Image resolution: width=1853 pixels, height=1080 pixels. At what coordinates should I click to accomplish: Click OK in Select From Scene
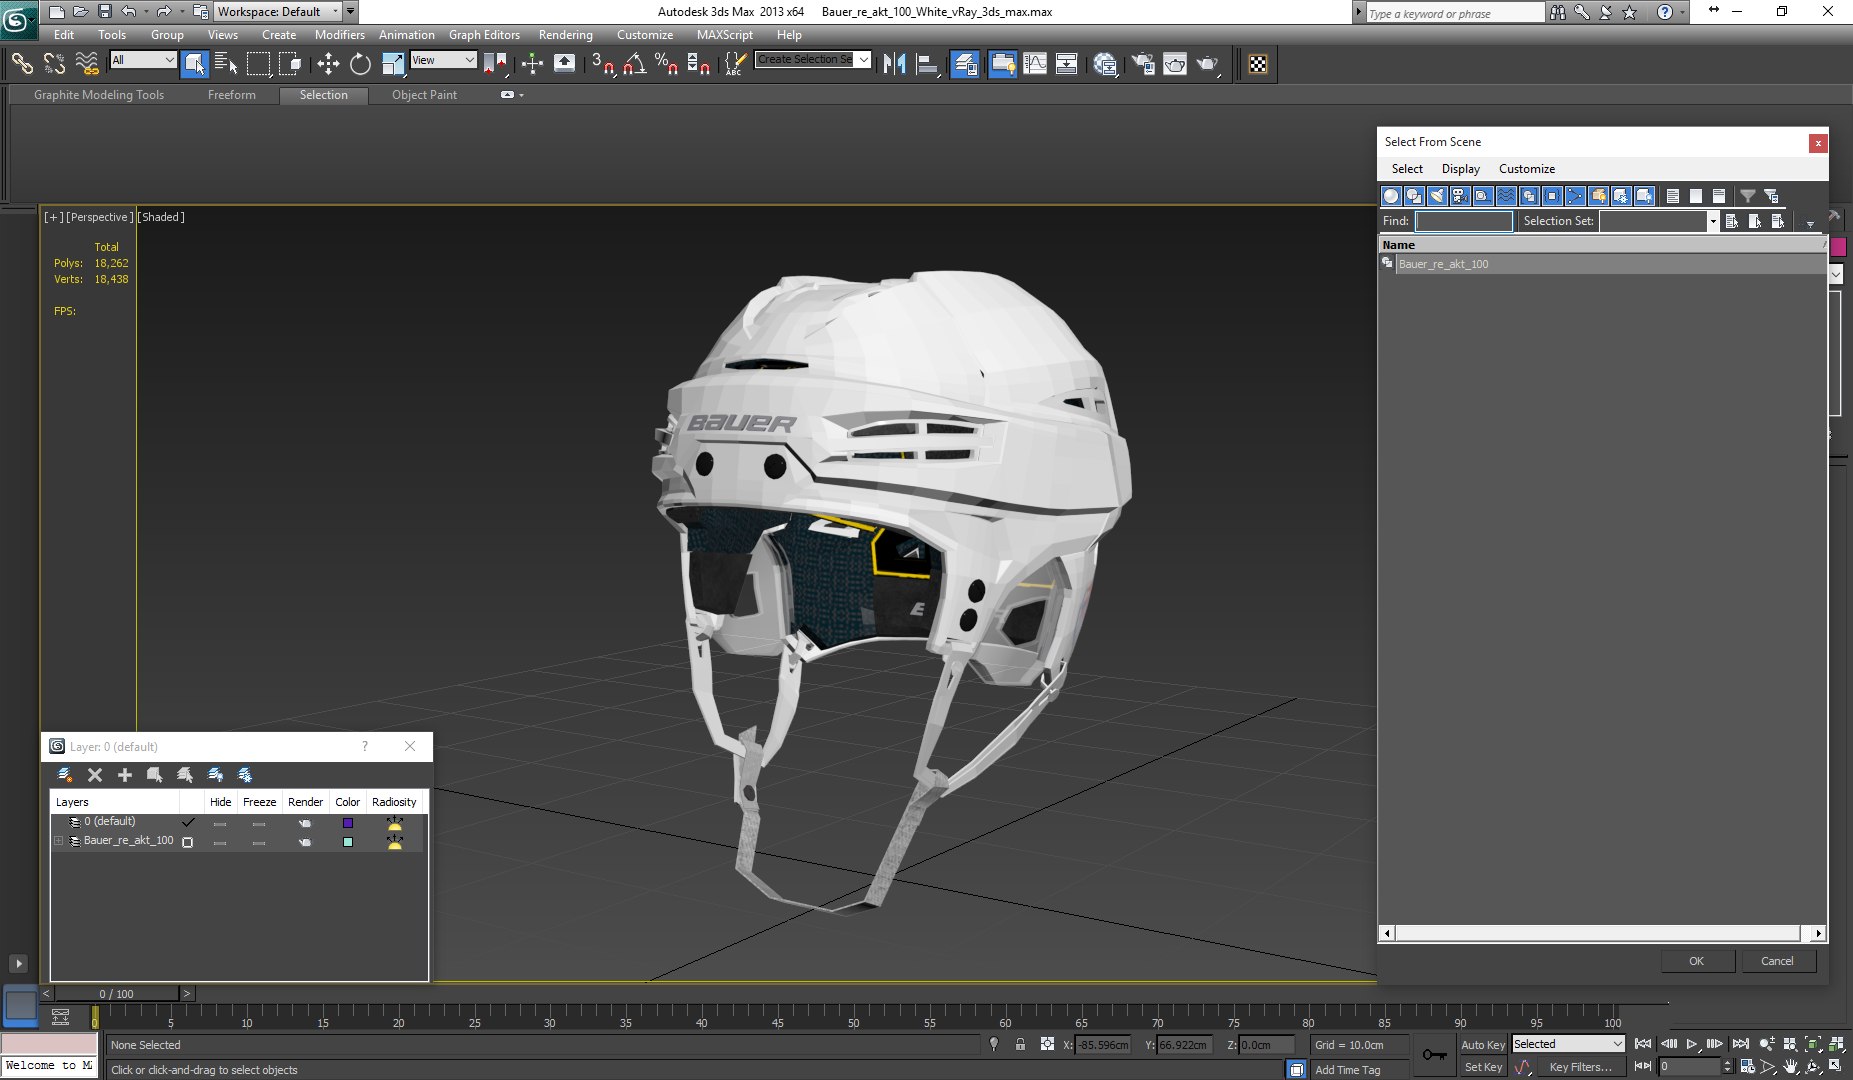click(1696, 961)
